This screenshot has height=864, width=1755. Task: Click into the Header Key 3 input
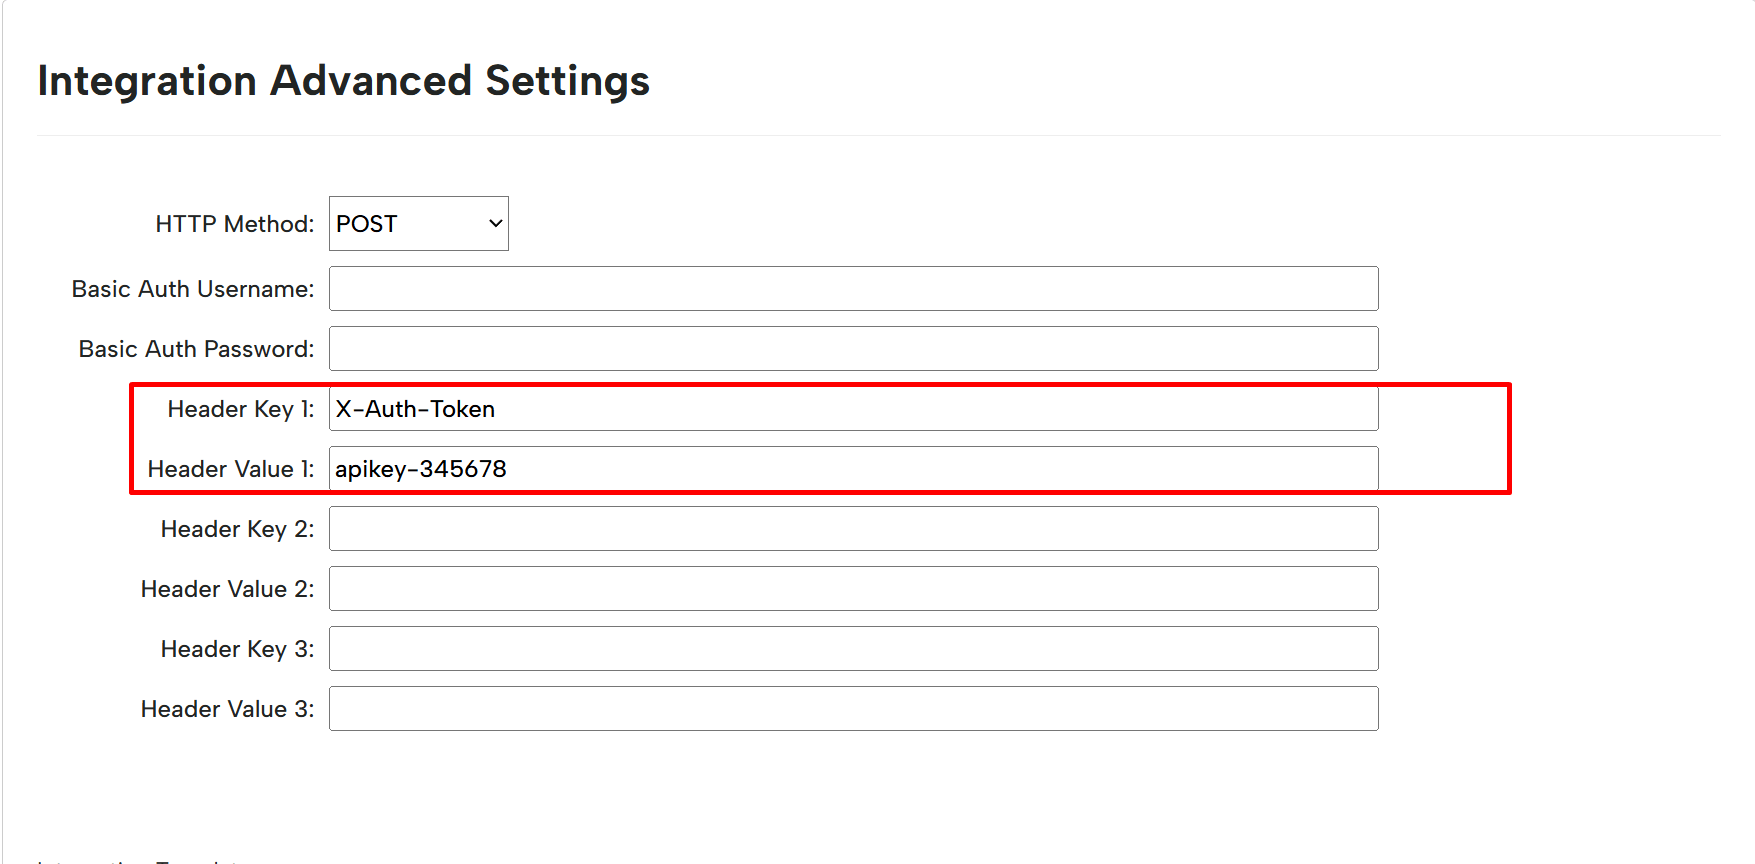(853, 649)
